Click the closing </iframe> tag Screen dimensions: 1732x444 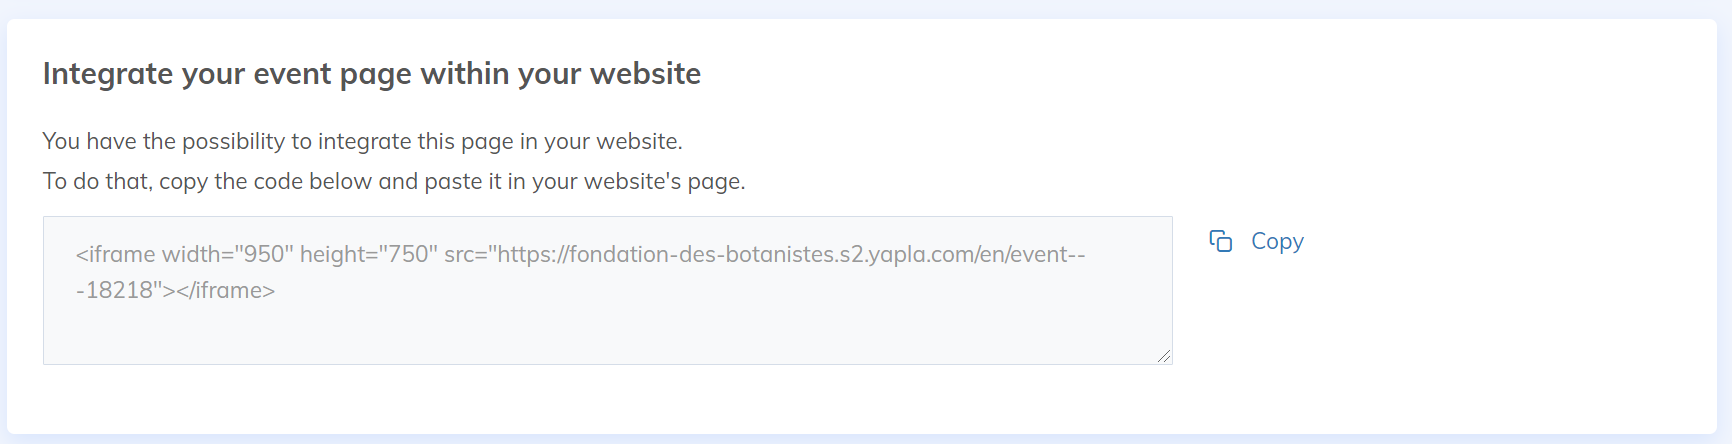226,290
